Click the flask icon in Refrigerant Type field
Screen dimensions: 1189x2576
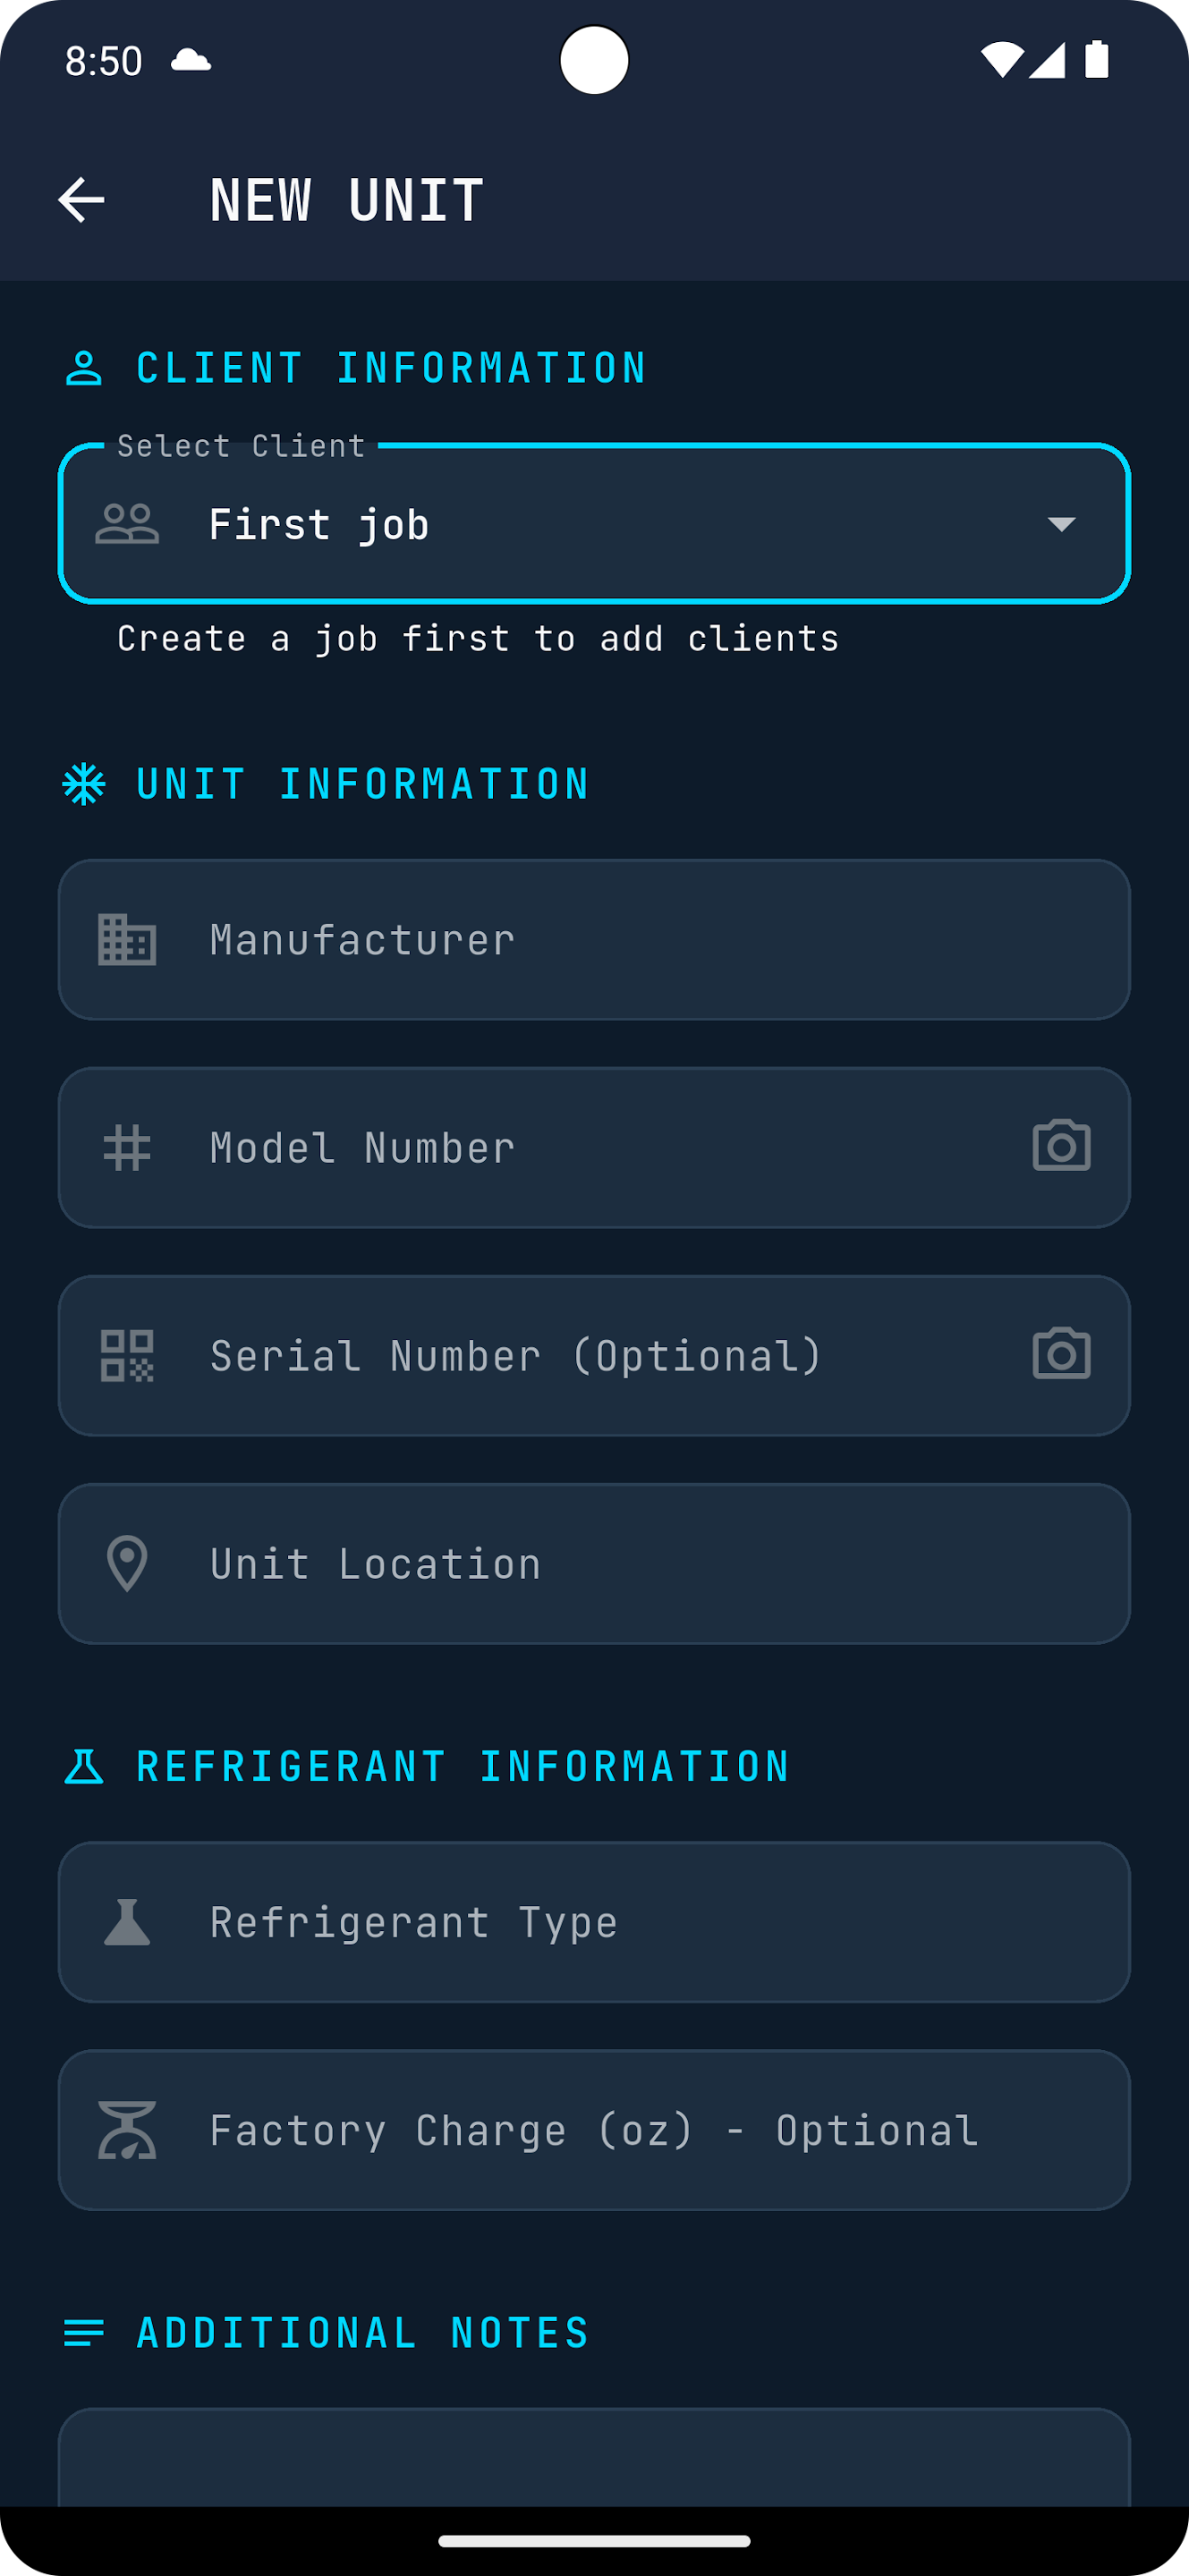click(x=128, y=1921)
